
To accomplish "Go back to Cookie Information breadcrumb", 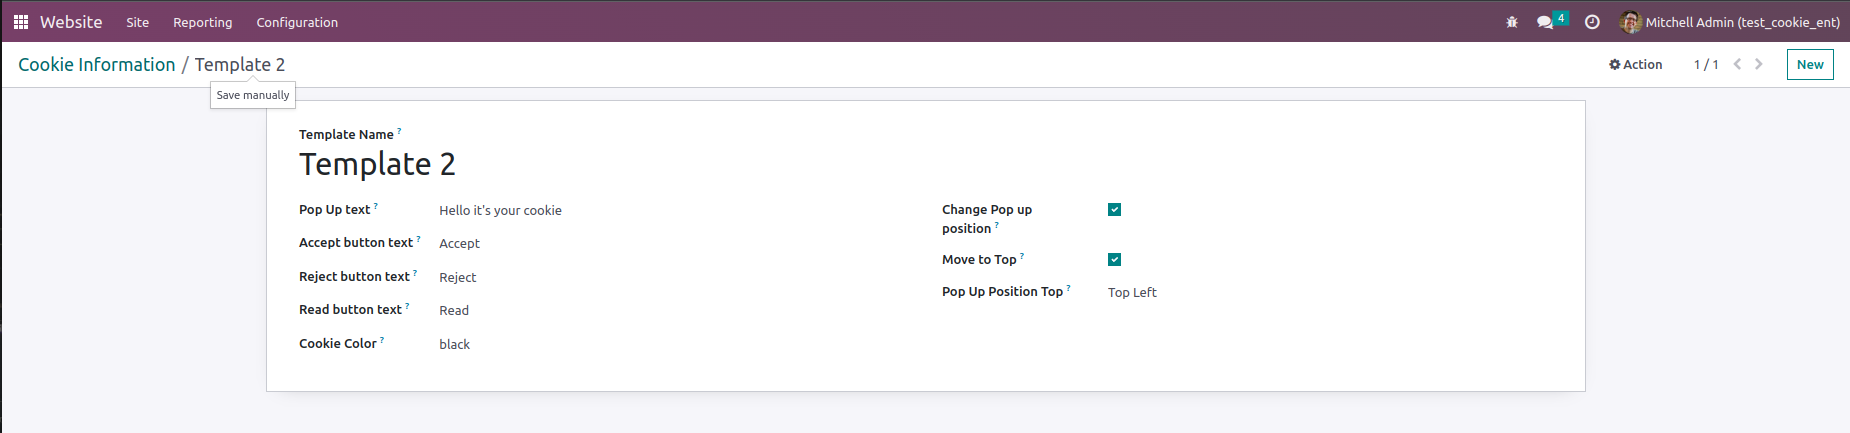I will click(97, 64).
